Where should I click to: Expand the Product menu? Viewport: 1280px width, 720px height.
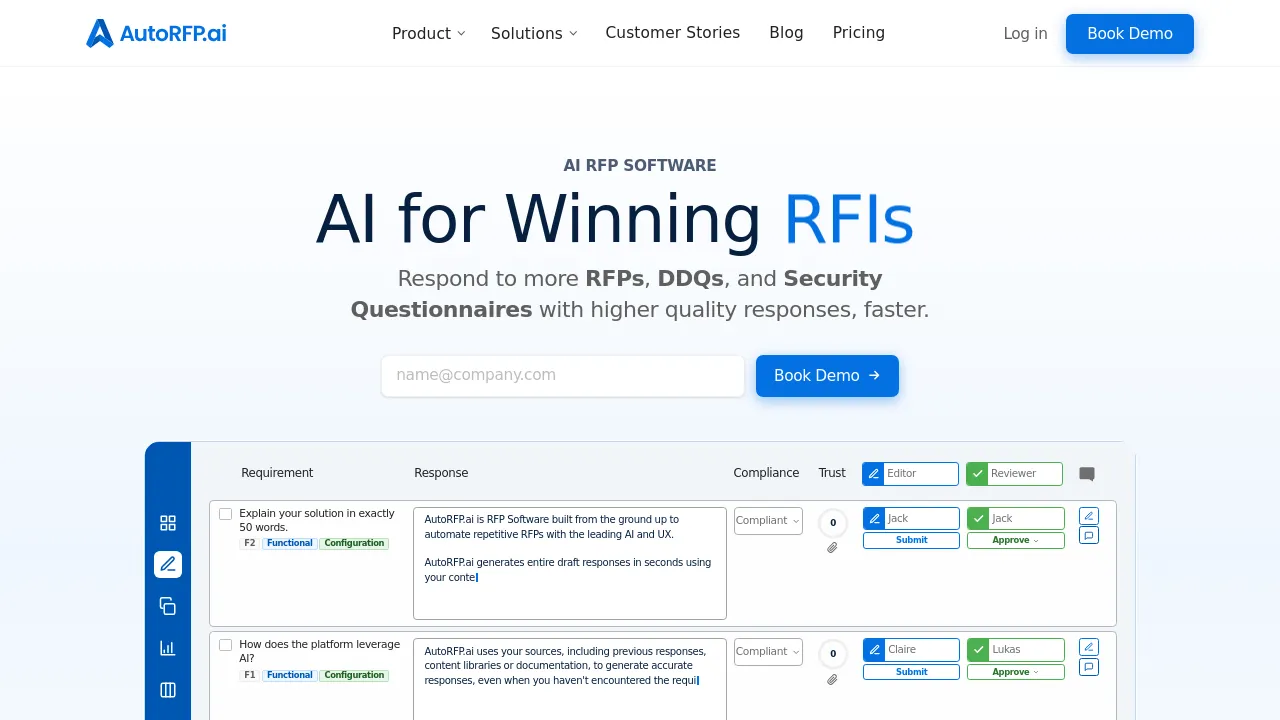[428, 33]
